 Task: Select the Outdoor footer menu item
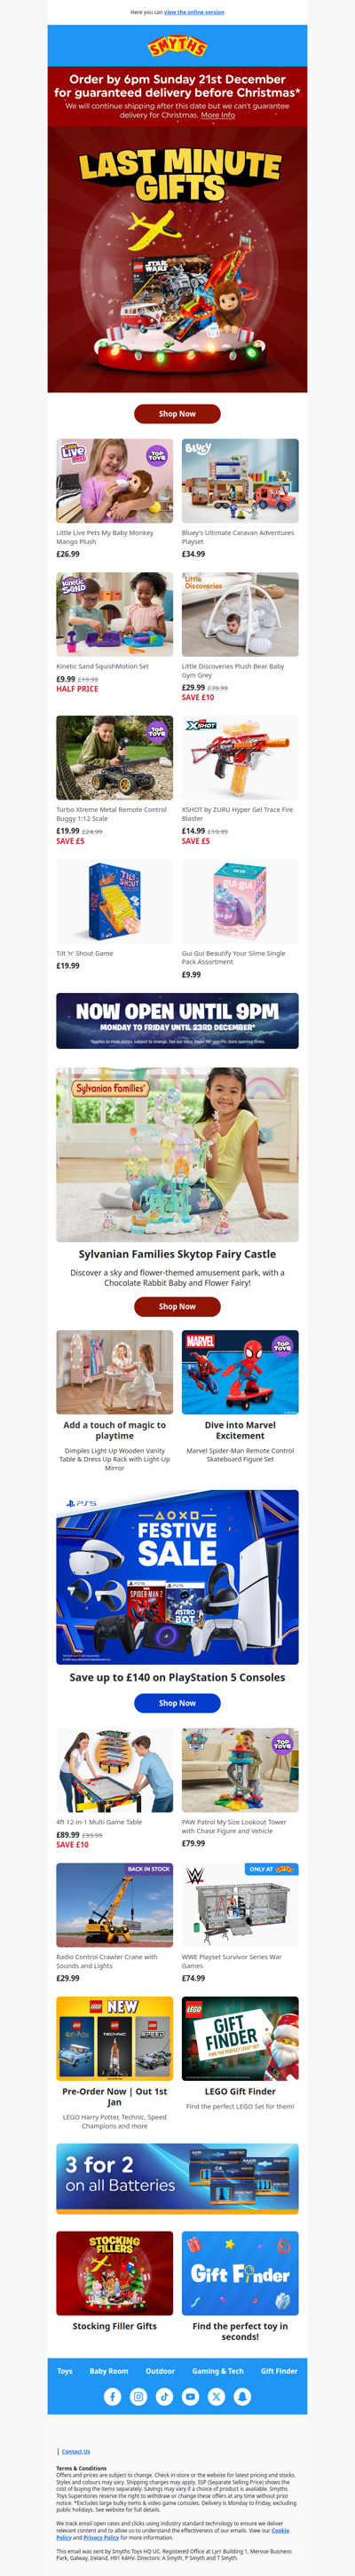(x=160, y=2370)
